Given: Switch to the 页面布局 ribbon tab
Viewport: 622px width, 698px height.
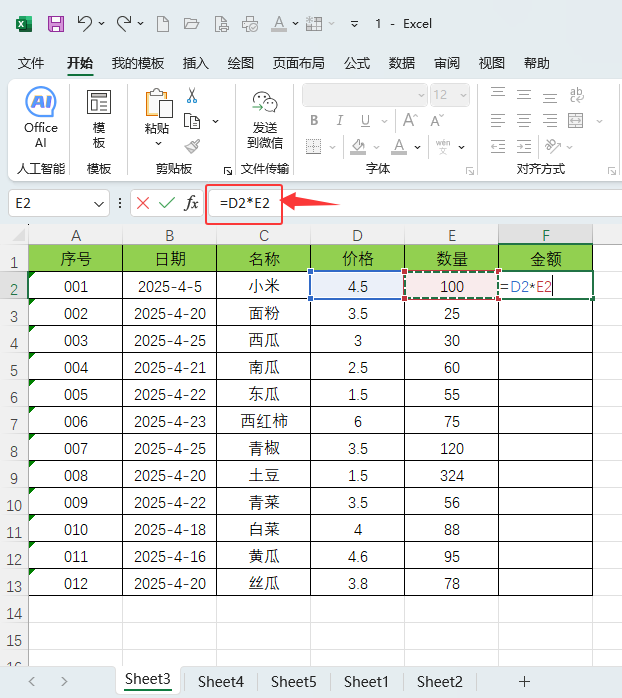Looking at the screenshot, I should point(298,63).
